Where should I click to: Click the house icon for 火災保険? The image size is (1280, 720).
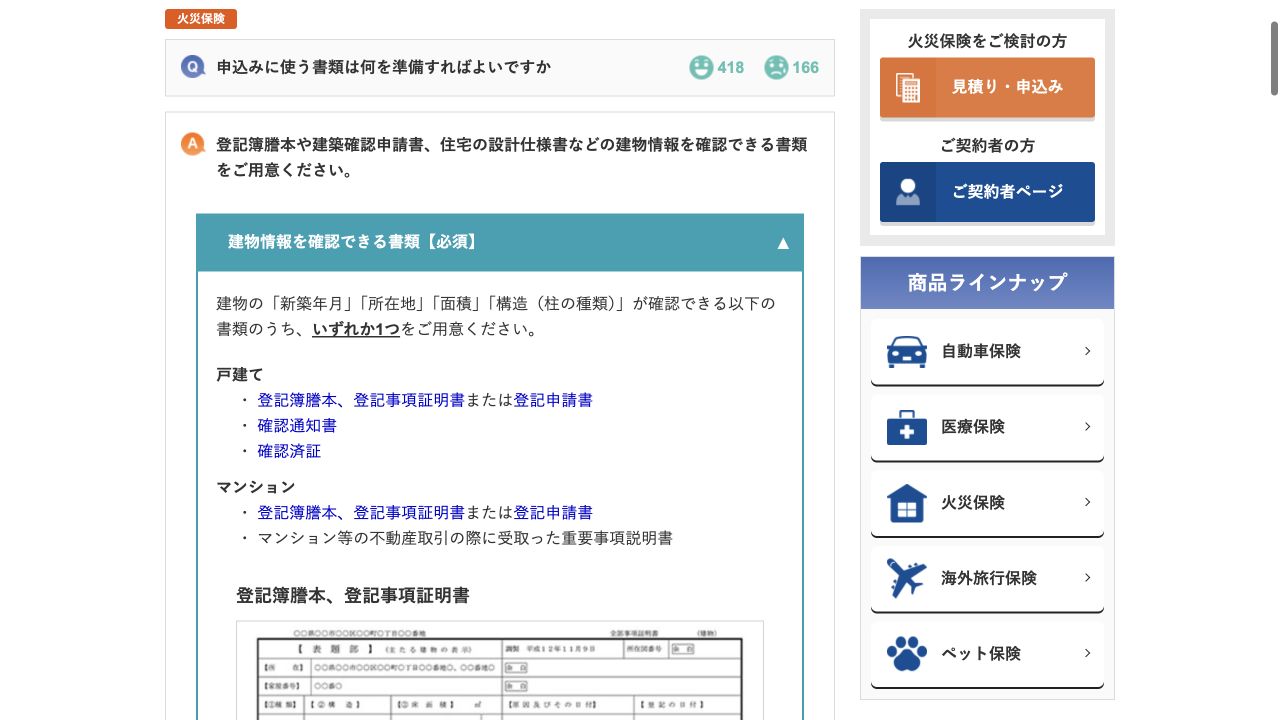point(907,503)
